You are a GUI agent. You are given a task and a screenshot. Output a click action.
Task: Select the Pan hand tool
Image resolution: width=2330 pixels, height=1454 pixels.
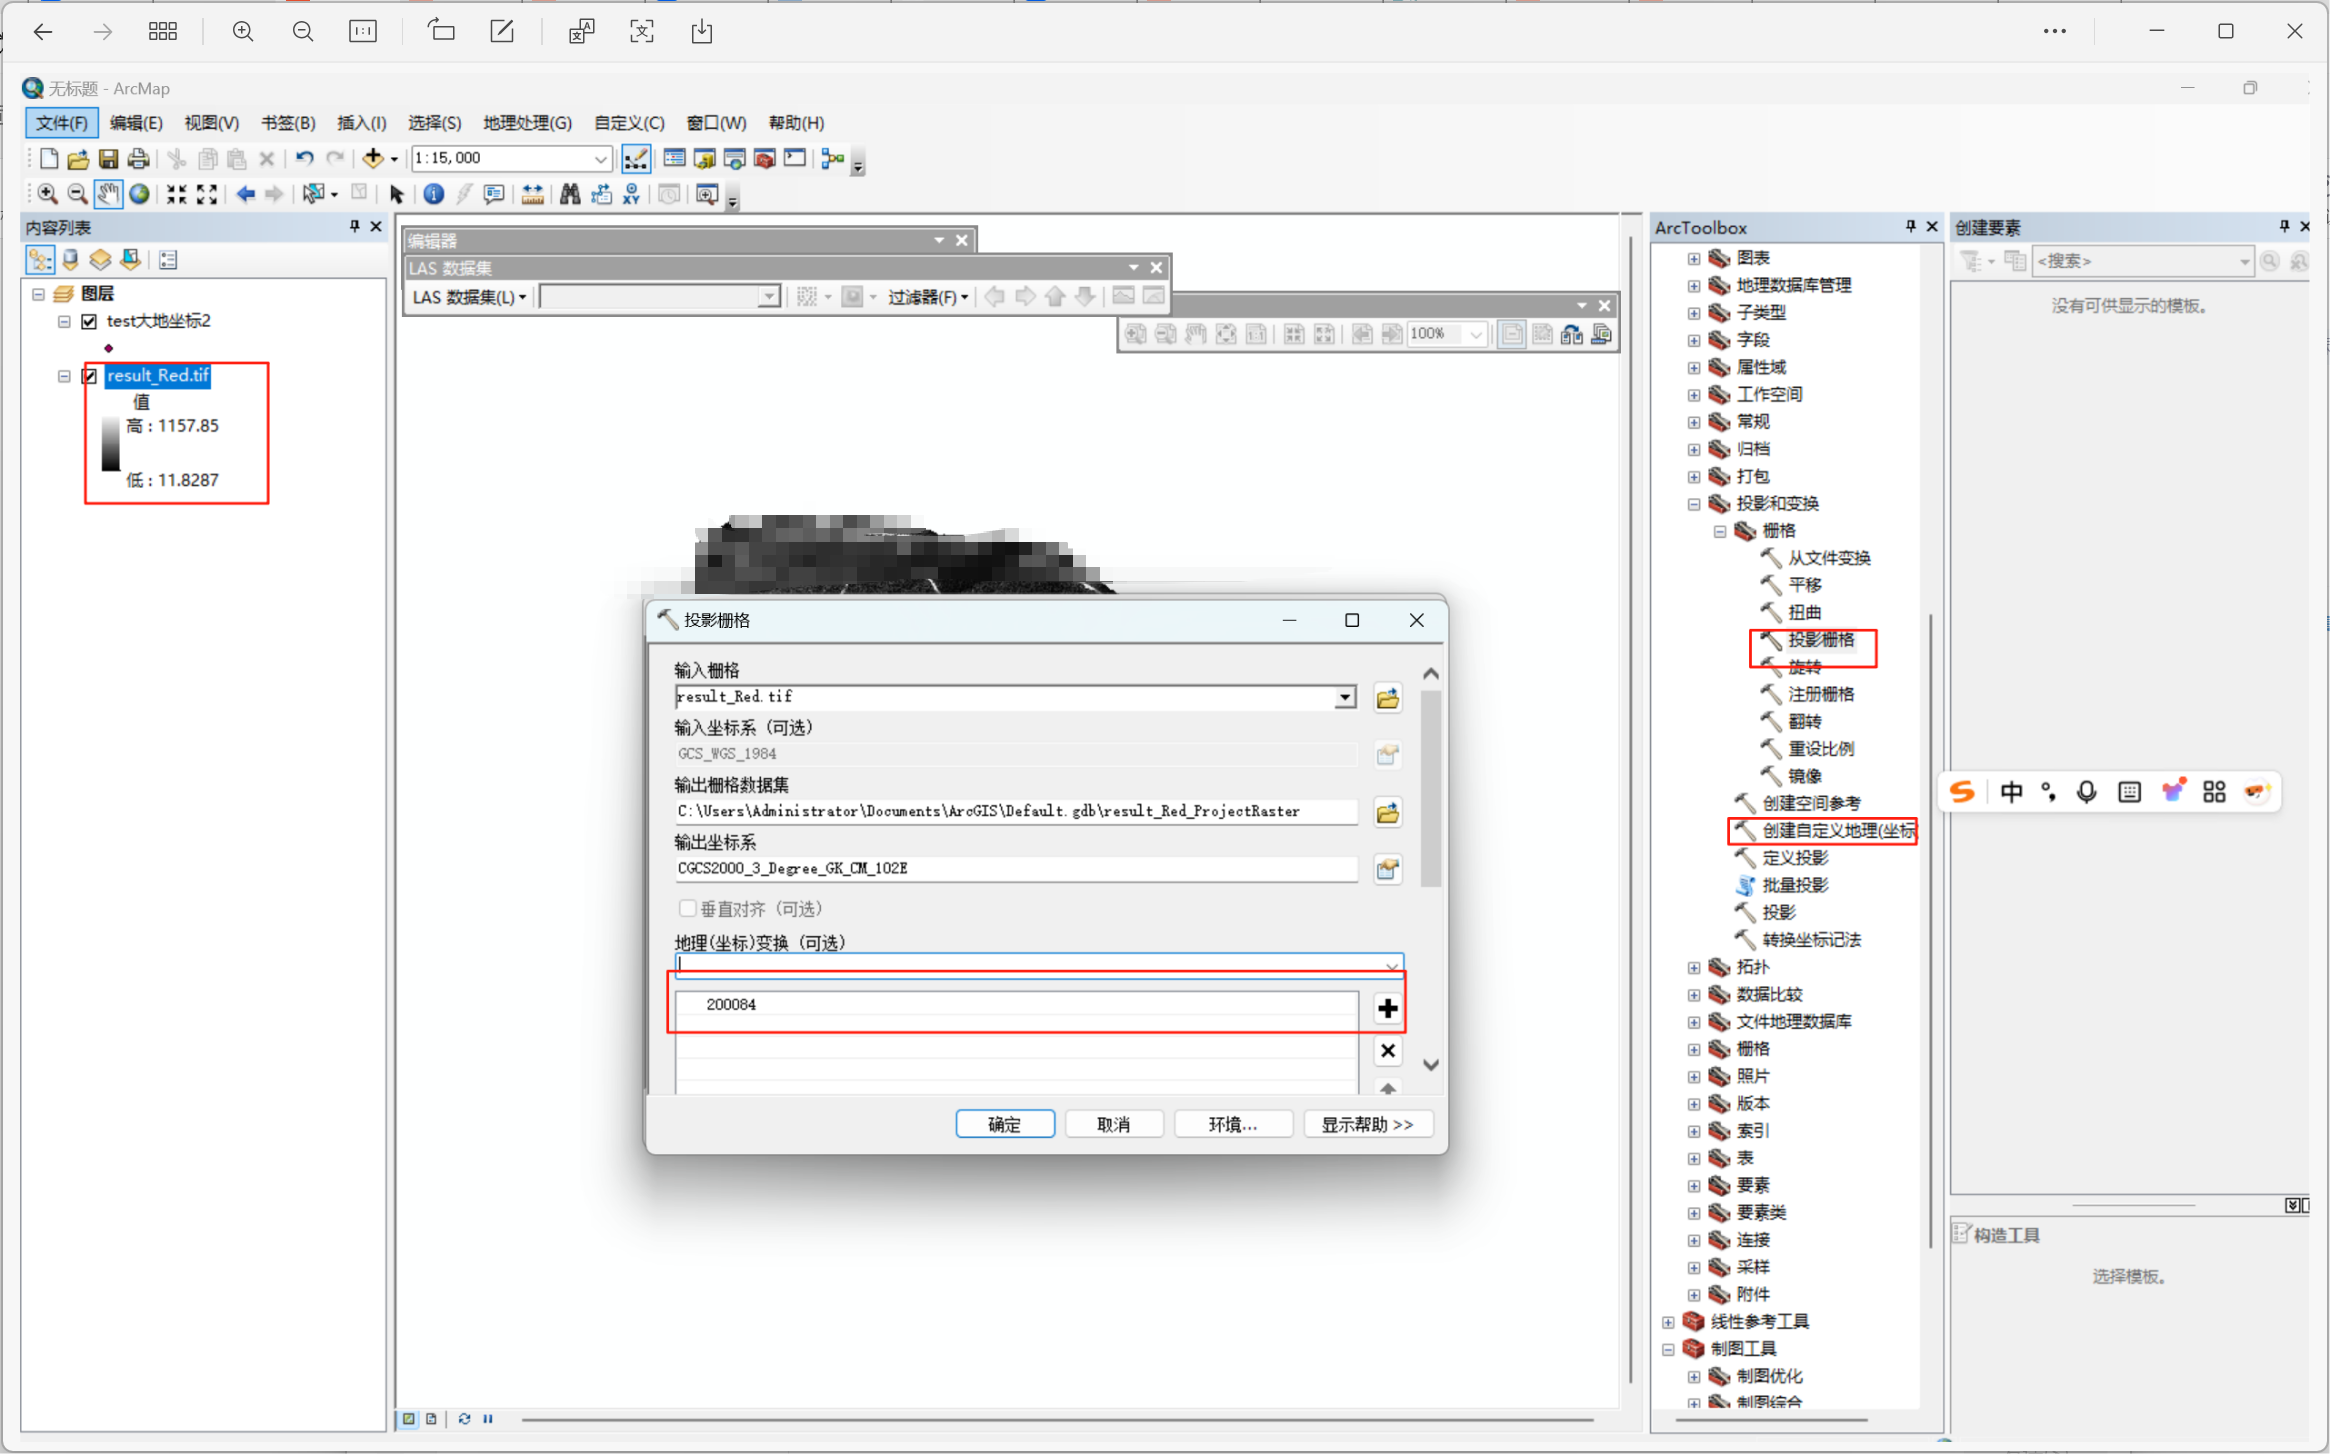108,194
